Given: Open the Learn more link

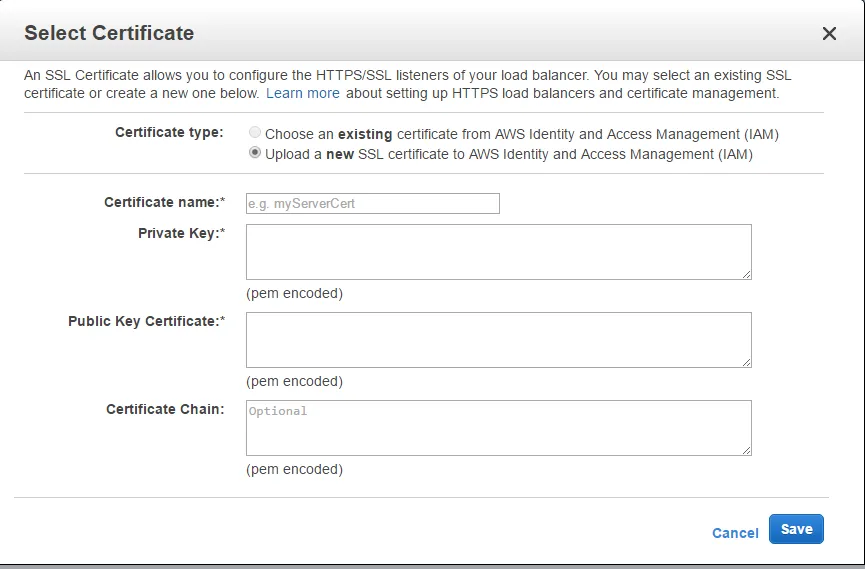Looking at the screenshot, I should 302,93.
